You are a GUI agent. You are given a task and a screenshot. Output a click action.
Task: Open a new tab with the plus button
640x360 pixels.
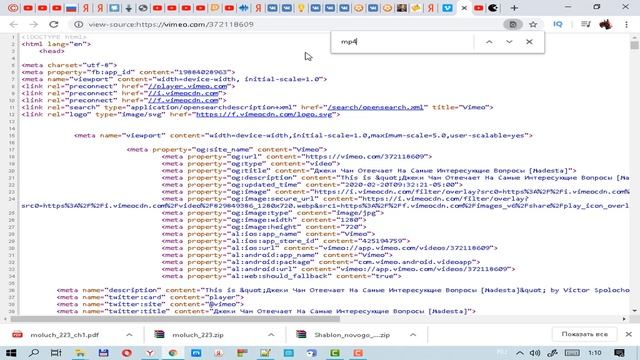click(x=514, y=8)
